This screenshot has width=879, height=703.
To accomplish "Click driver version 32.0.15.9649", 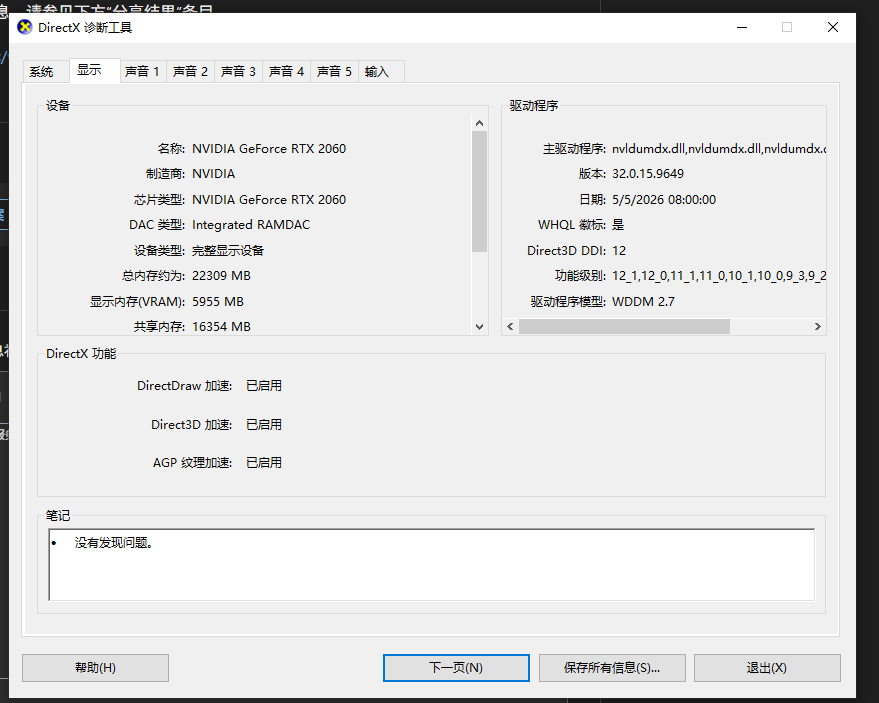I will (648, 174).
